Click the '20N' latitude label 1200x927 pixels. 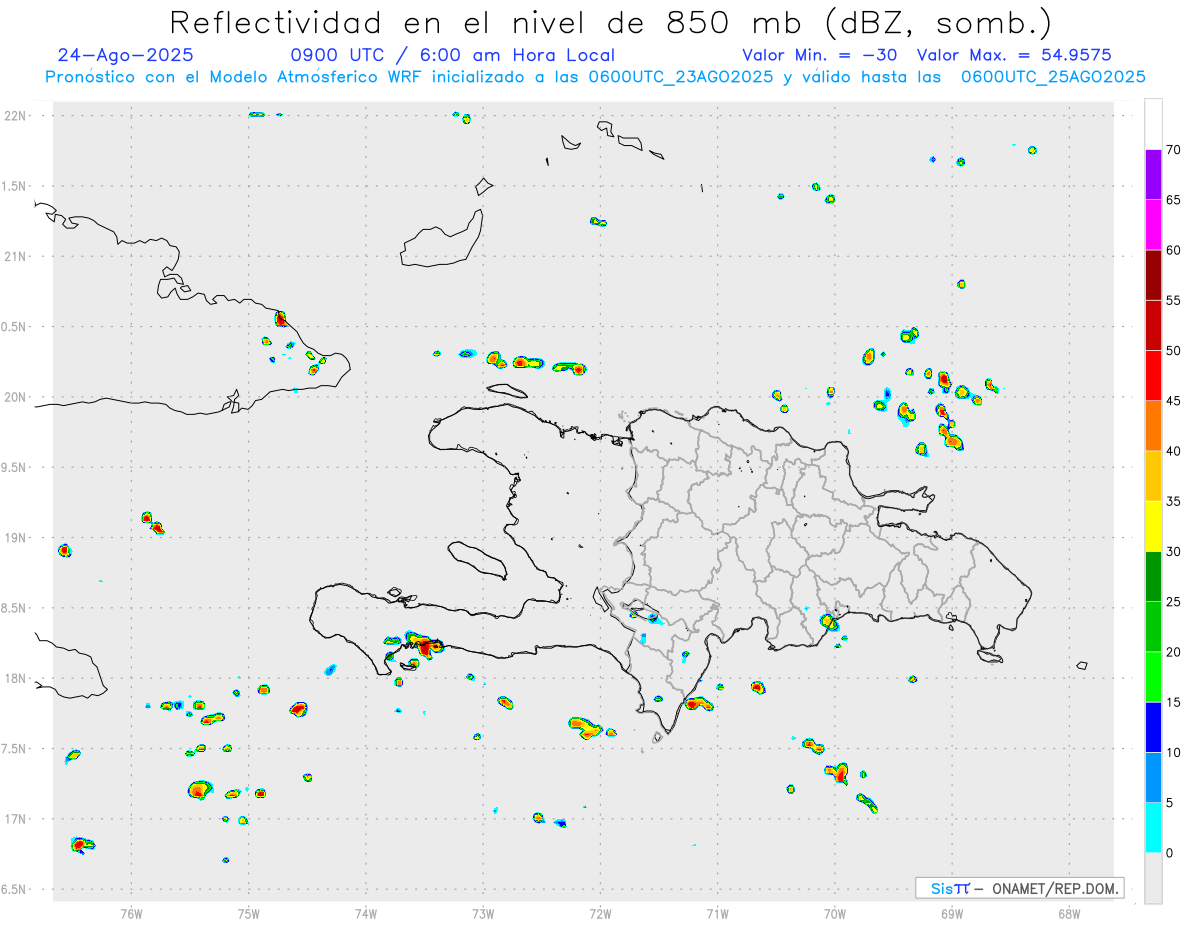tap(16, 397)
